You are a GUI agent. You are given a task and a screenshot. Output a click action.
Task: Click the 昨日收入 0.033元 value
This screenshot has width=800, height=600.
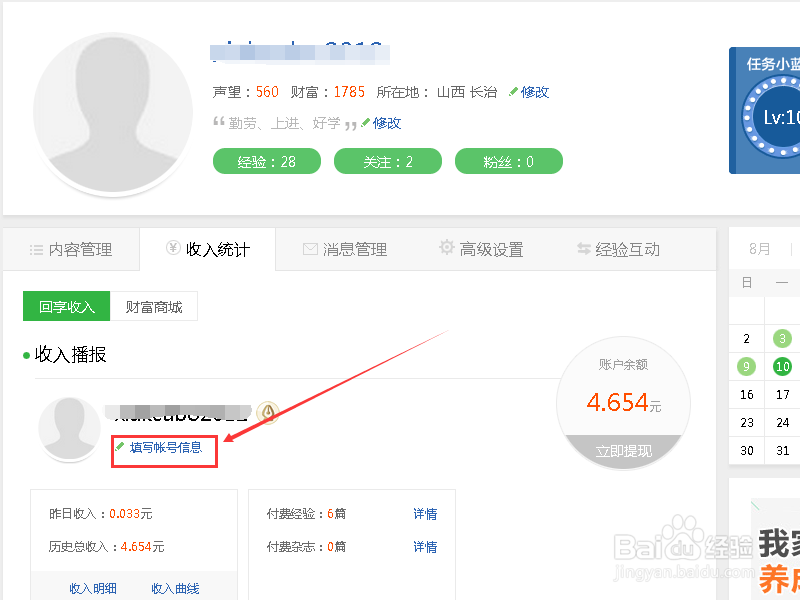point(131,514)
